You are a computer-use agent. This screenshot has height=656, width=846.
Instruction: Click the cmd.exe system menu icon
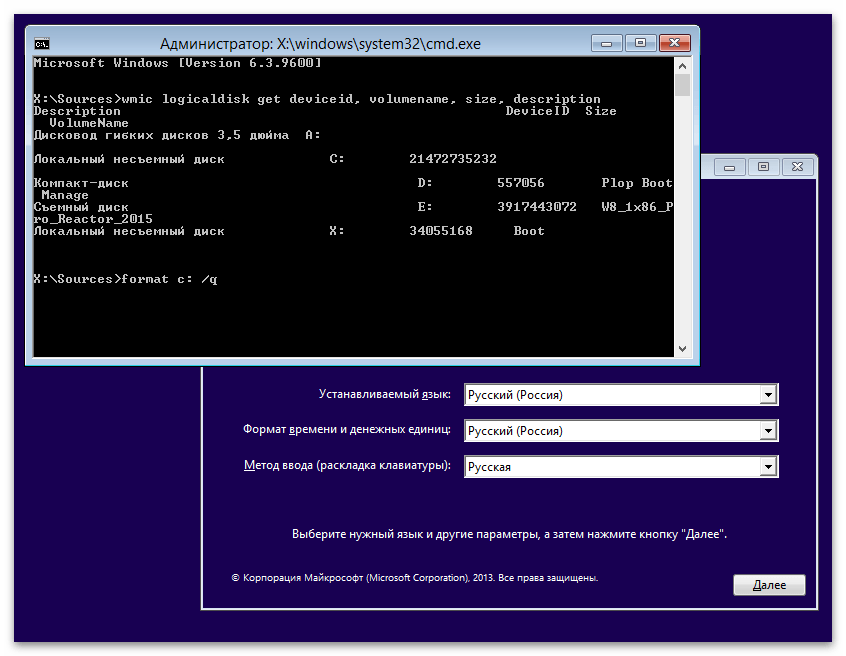[x=42, y=44]
